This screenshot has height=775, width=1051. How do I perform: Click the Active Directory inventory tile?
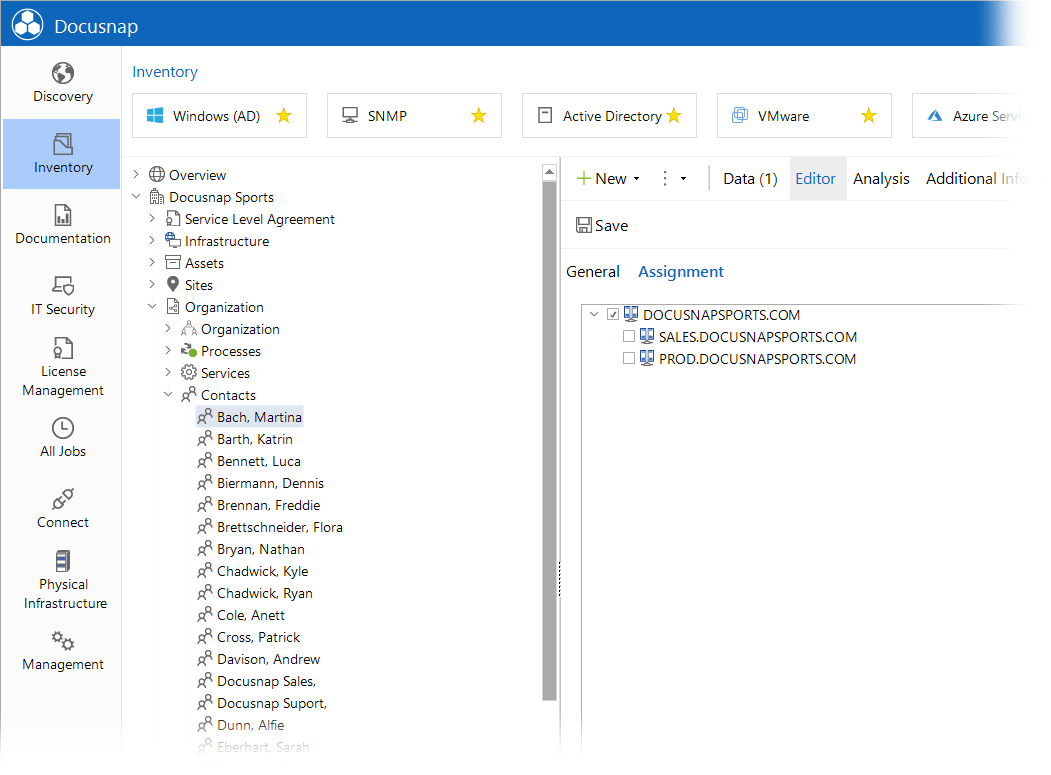(x=609, y=115)
